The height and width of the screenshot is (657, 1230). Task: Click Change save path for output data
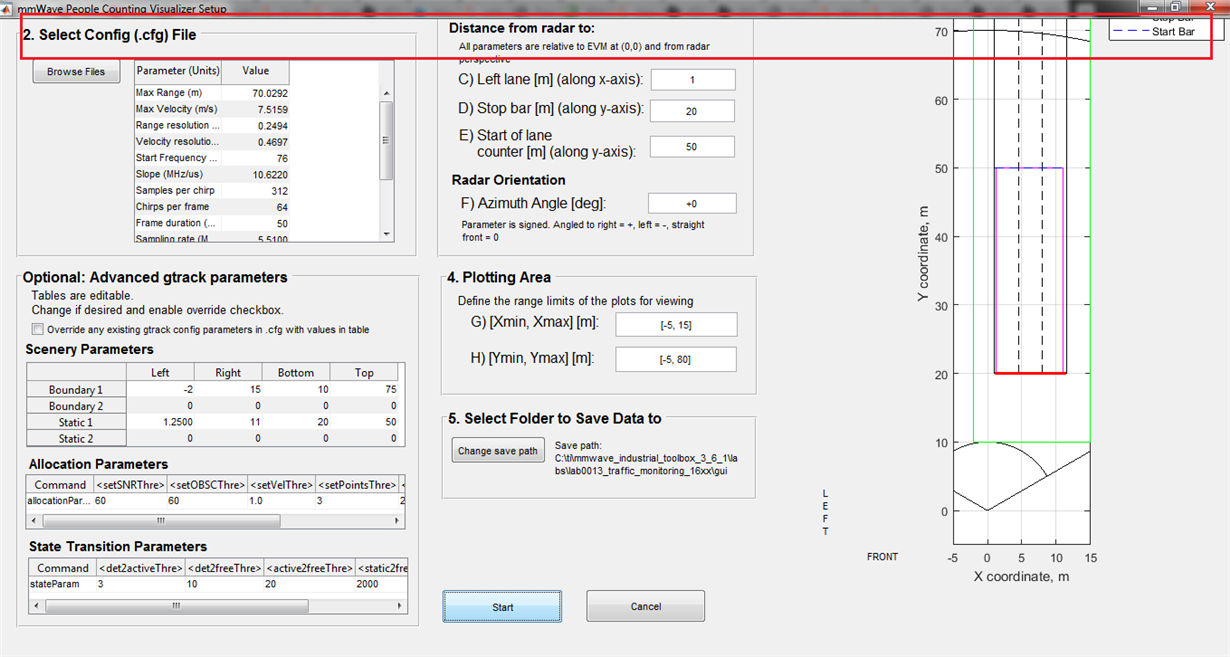(x=497, y=450)
